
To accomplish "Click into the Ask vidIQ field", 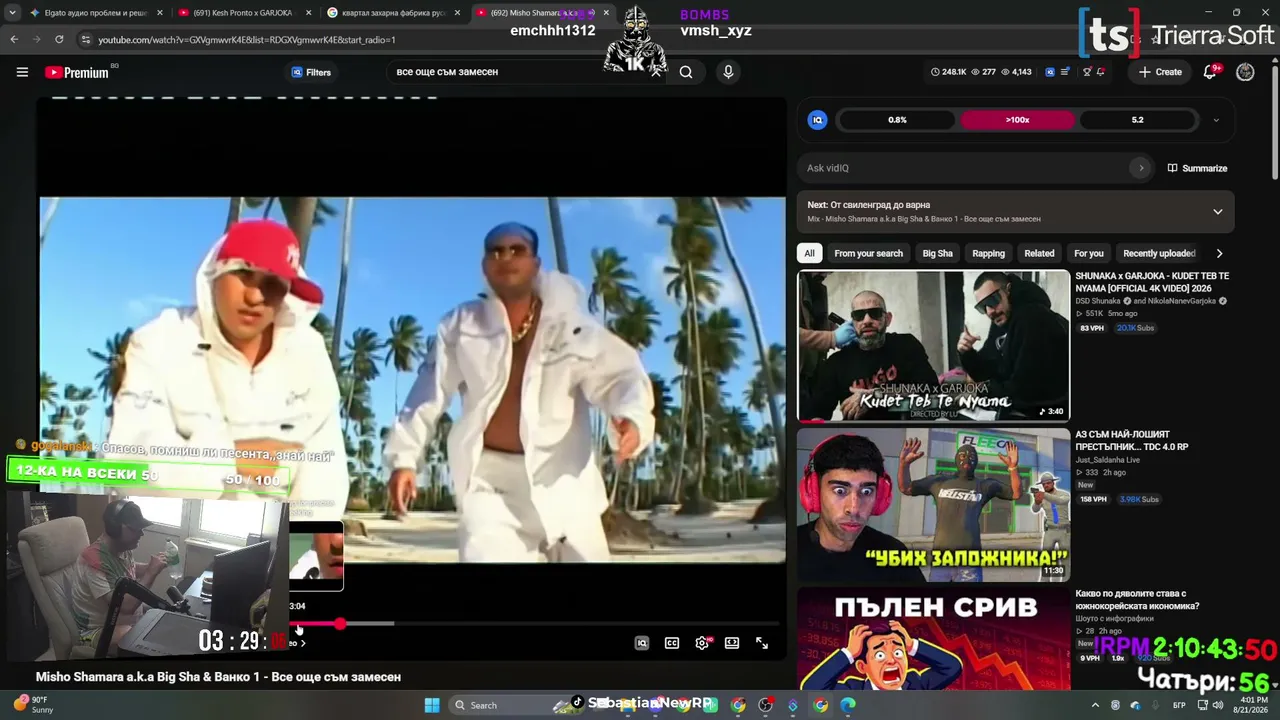I will [x=965, y=168].
